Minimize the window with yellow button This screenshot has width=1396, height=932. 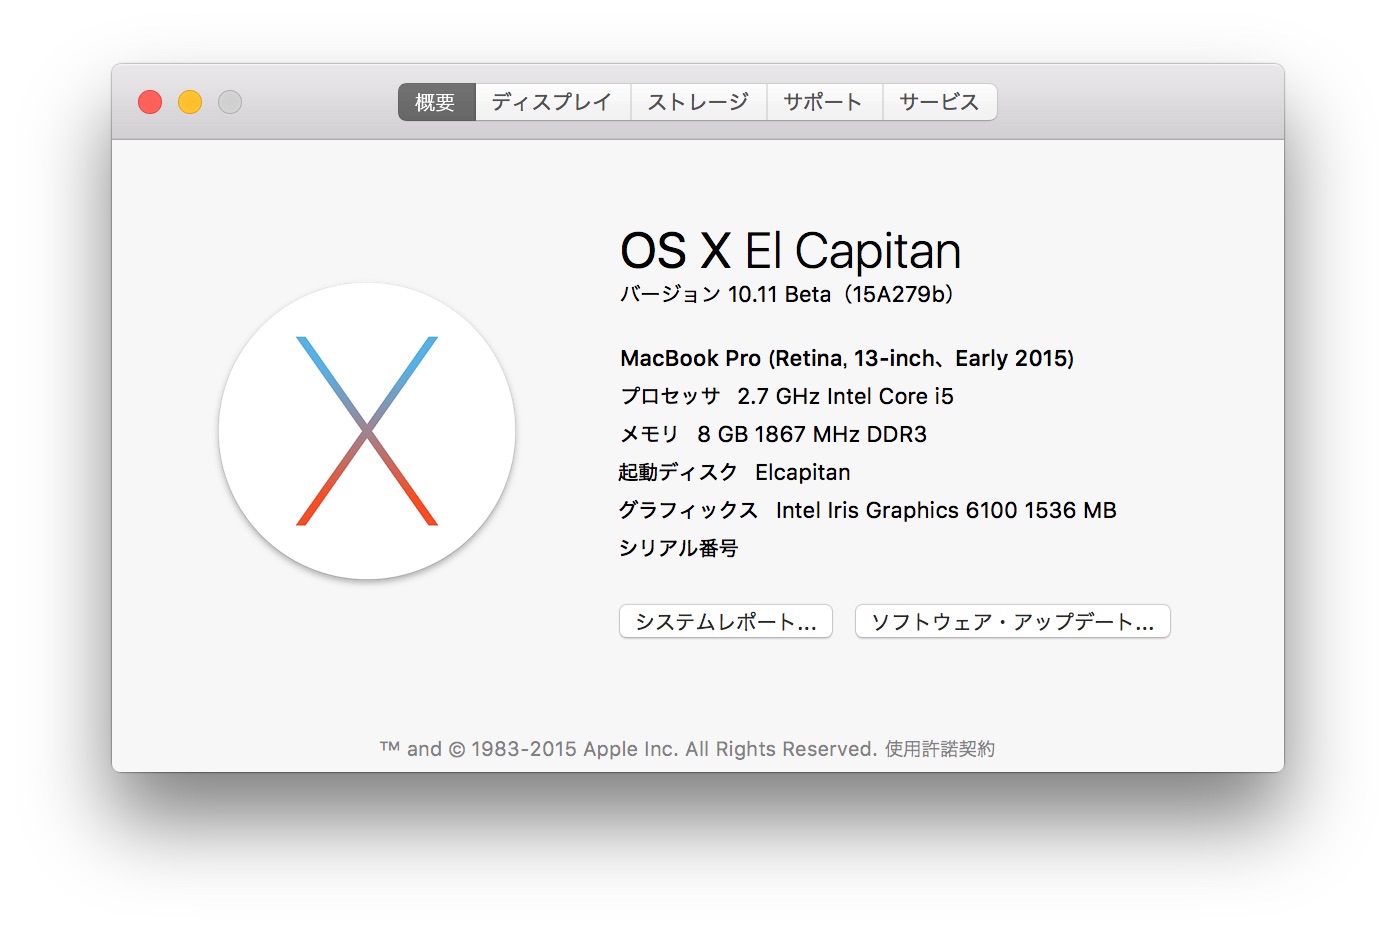pos(190,102)
